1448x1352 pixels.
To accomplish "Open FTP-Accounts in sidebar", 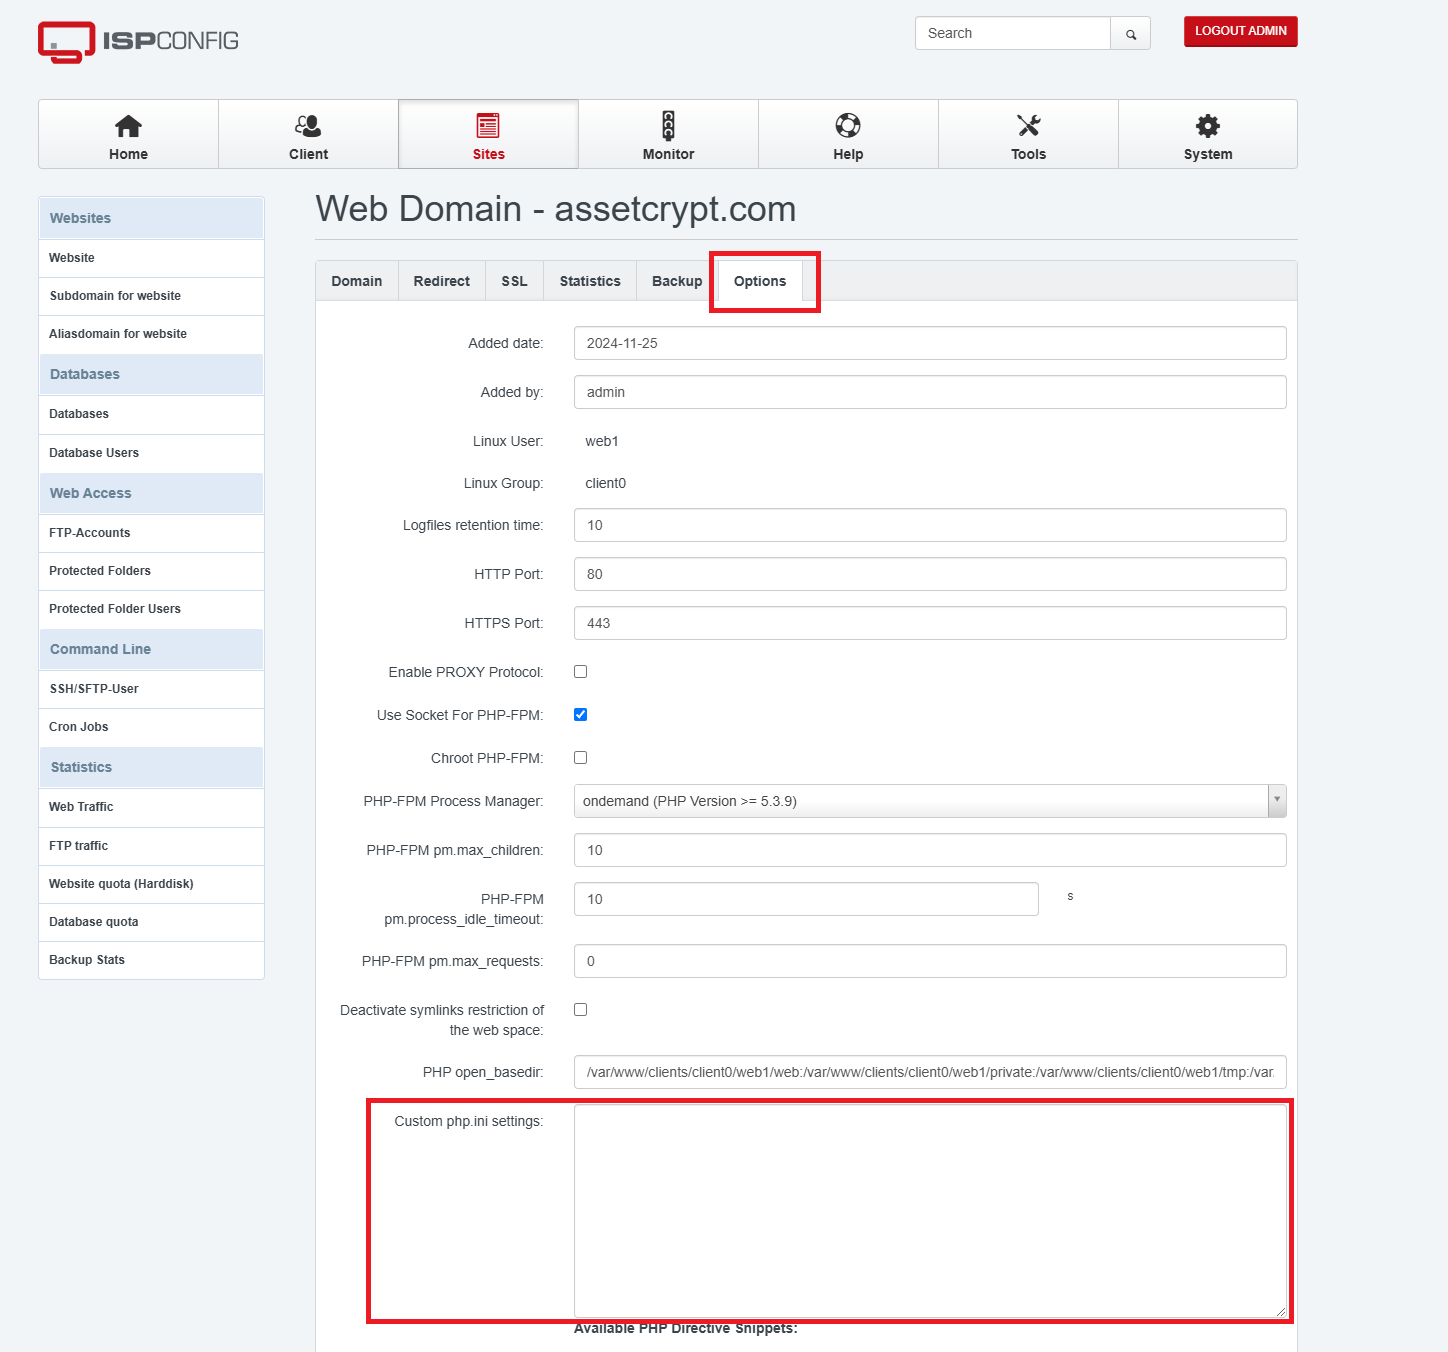I will (151, 533).
